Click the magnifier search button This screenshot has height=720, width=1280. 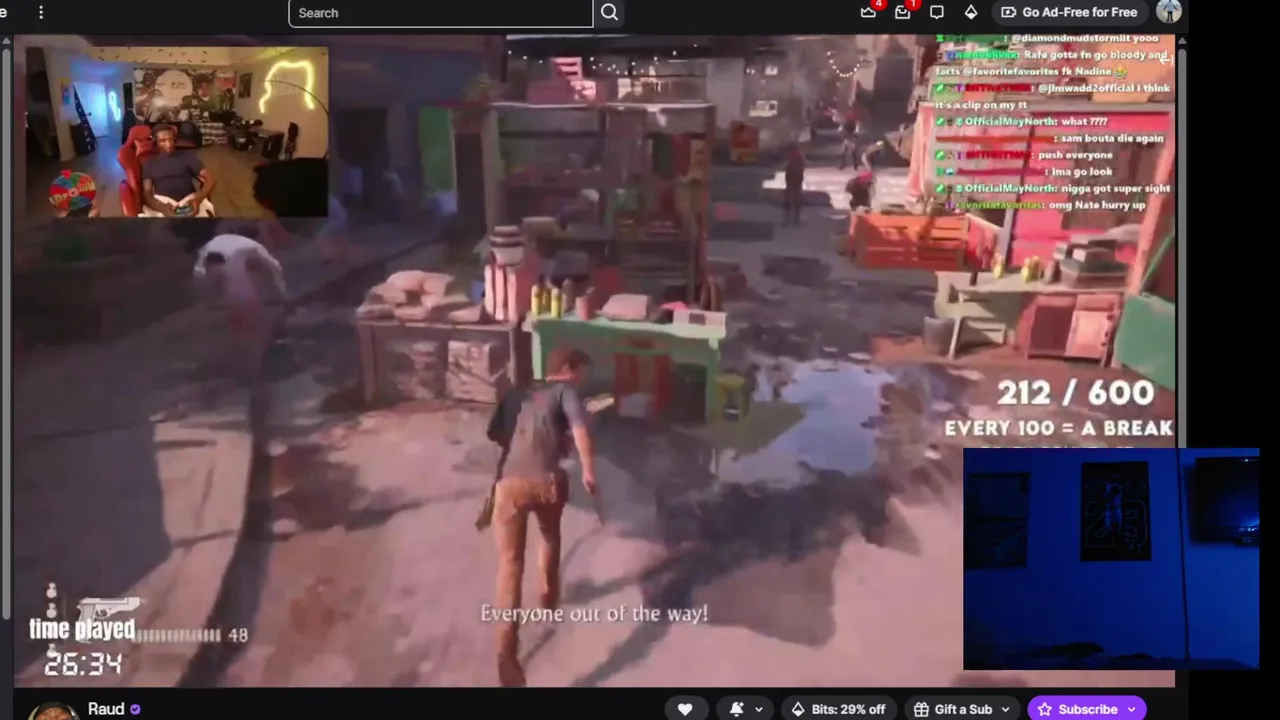[609, 13]
